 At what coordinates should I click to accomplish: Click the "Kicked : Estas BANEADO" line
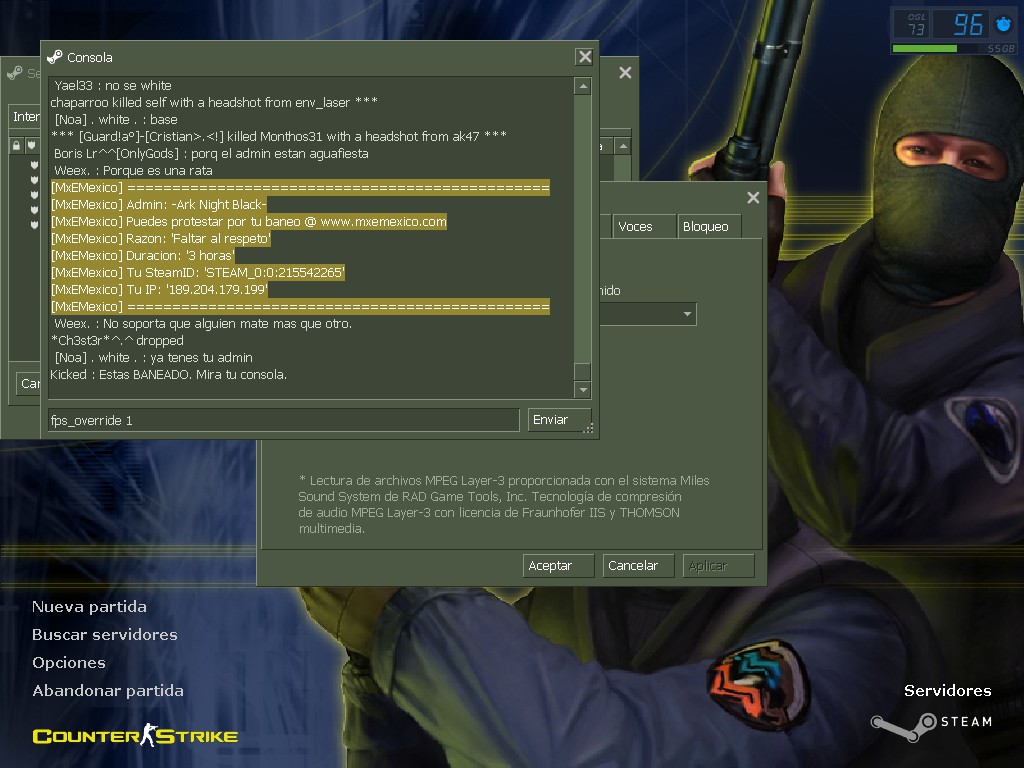[x=168, y=374]
